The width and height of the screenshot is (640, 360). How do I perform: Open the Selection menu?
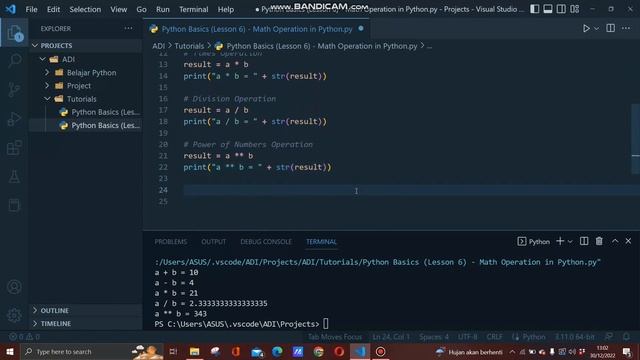click(x=85, y=9)
